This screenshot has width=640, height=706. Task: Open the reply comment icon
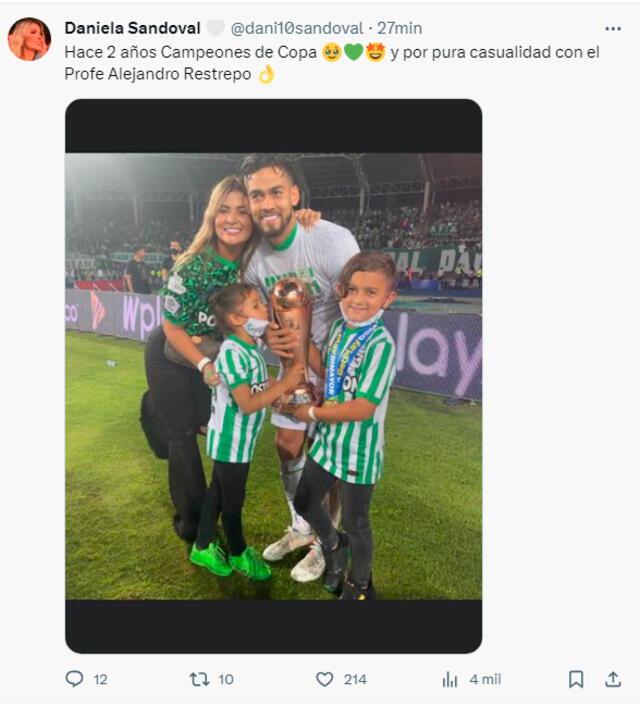(74, 679)
